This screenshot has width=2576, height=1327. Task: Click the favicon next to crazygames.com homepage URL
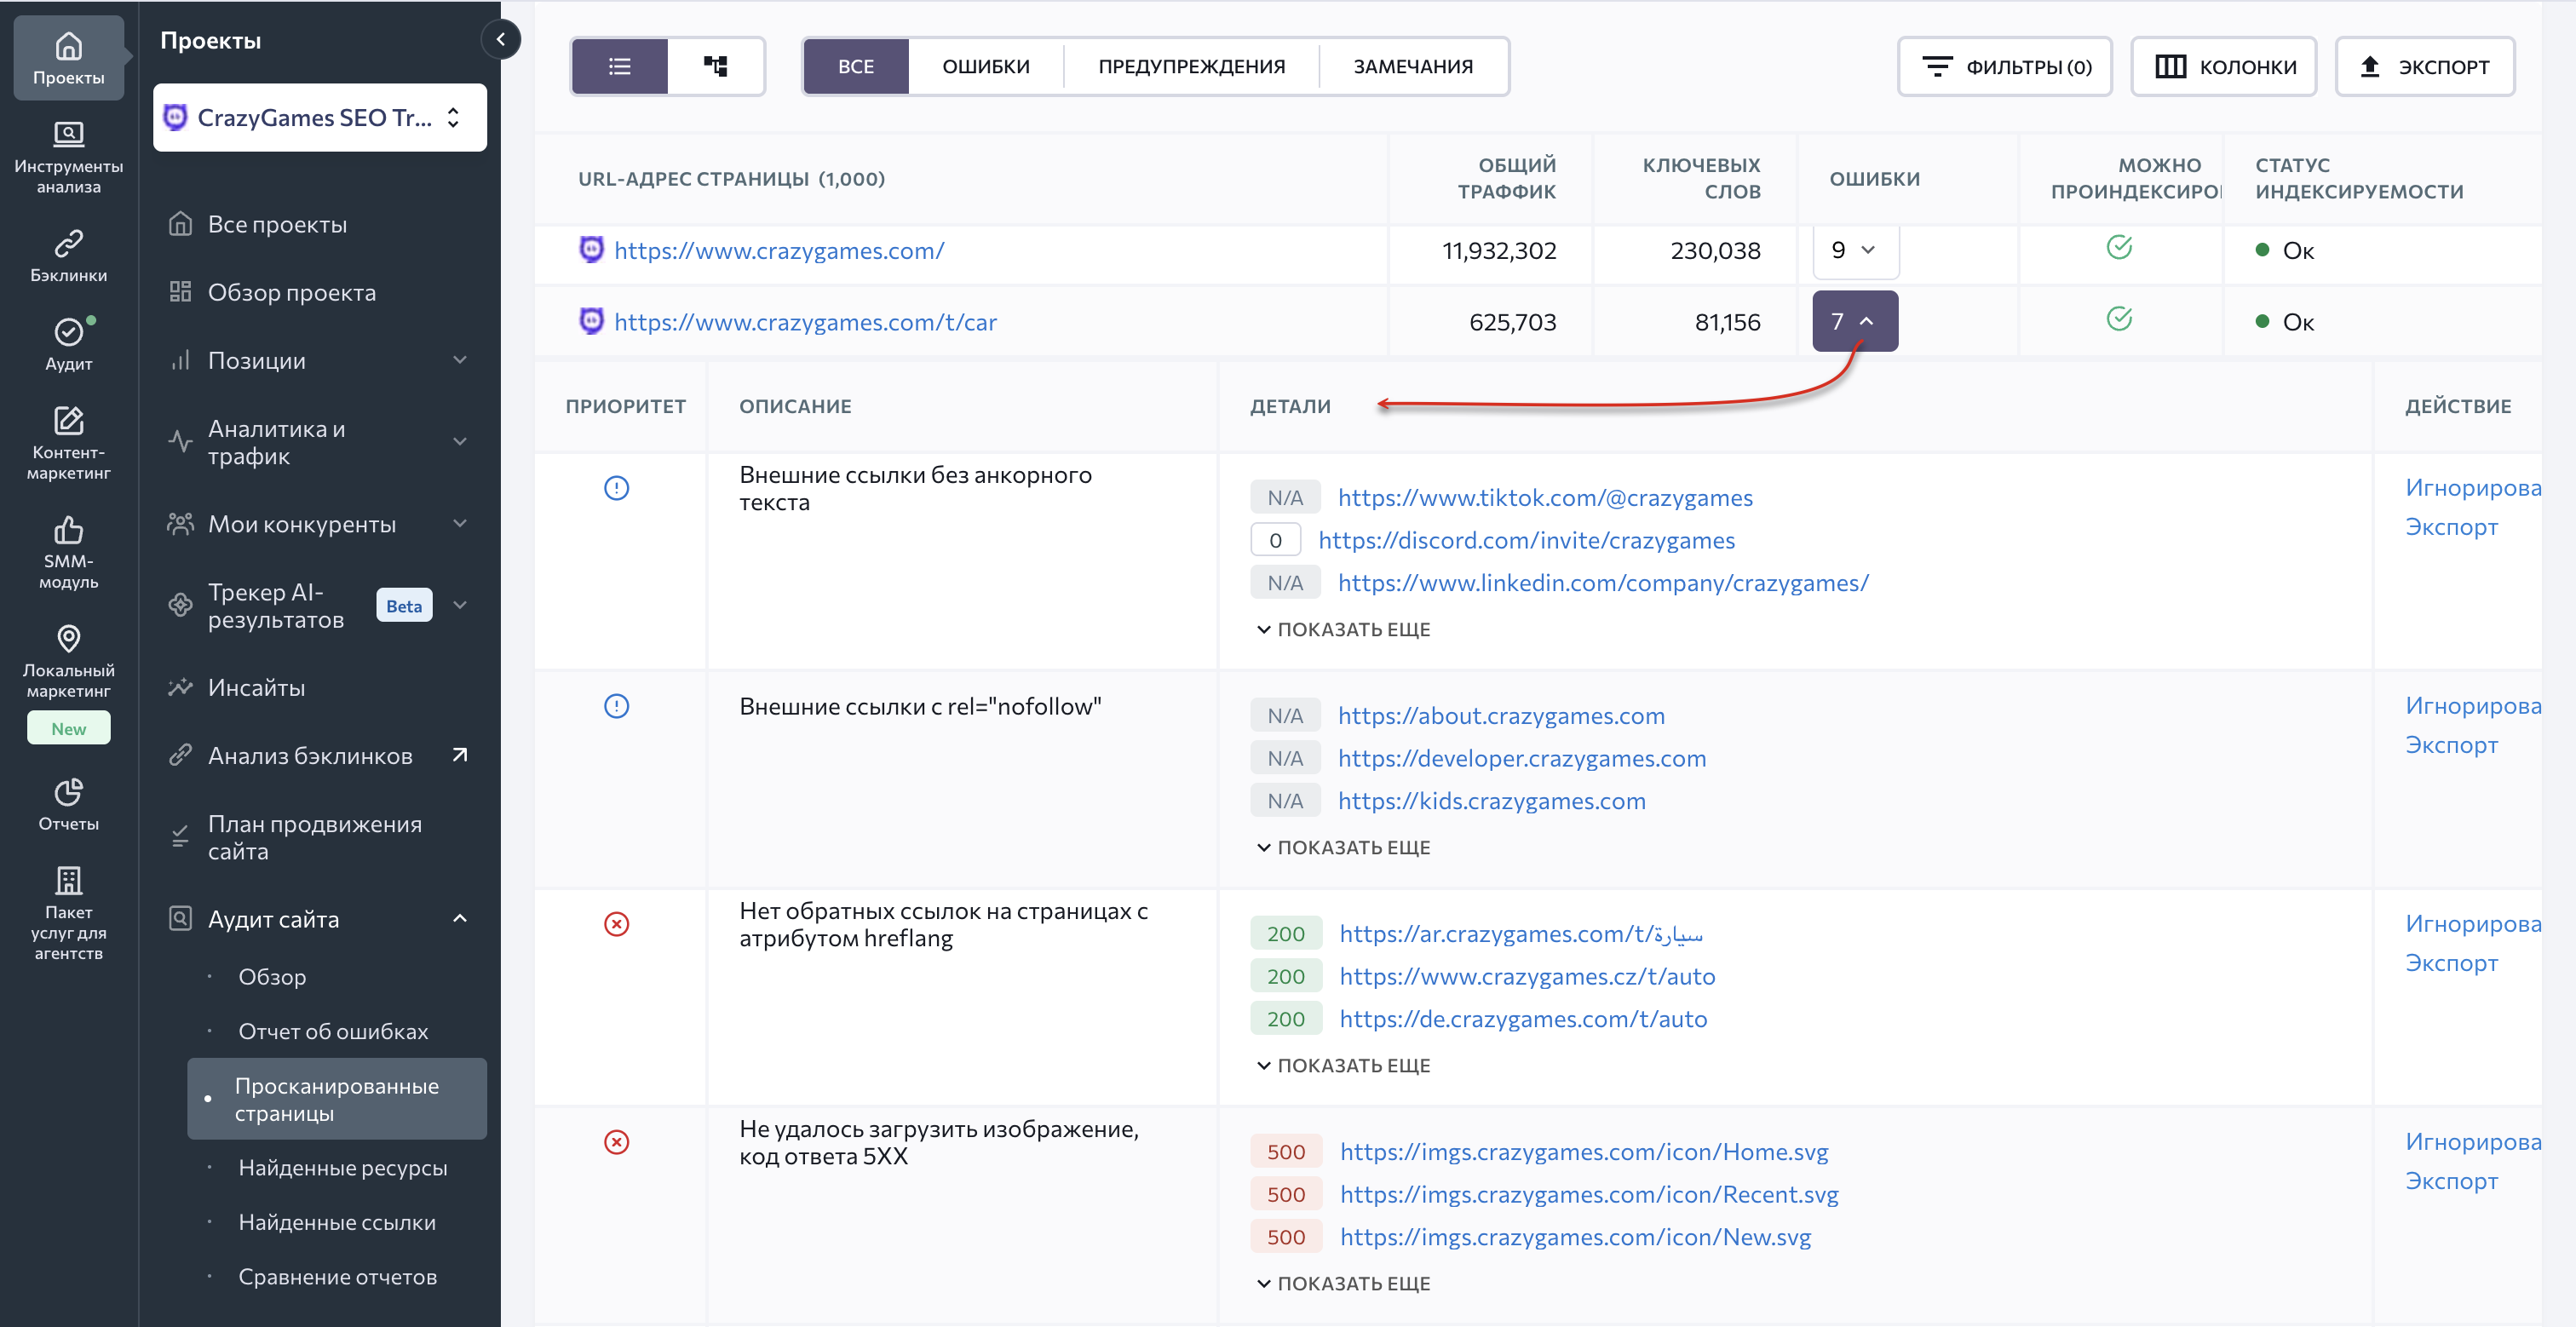click(x=591, y=249)
